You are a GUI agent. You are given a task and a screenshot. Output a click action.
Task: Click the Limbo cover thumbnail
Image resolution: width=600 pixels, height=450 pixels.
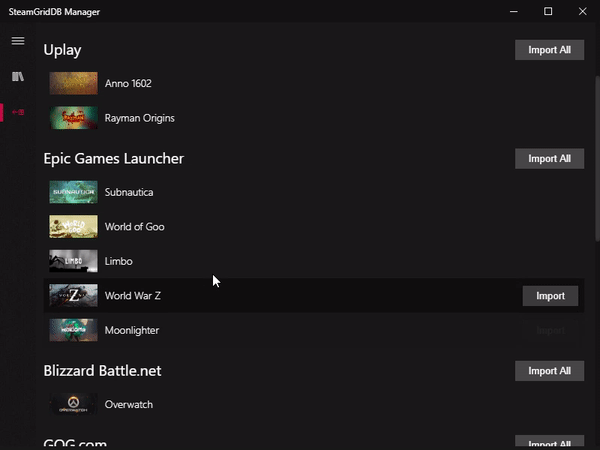coord(73,261)
